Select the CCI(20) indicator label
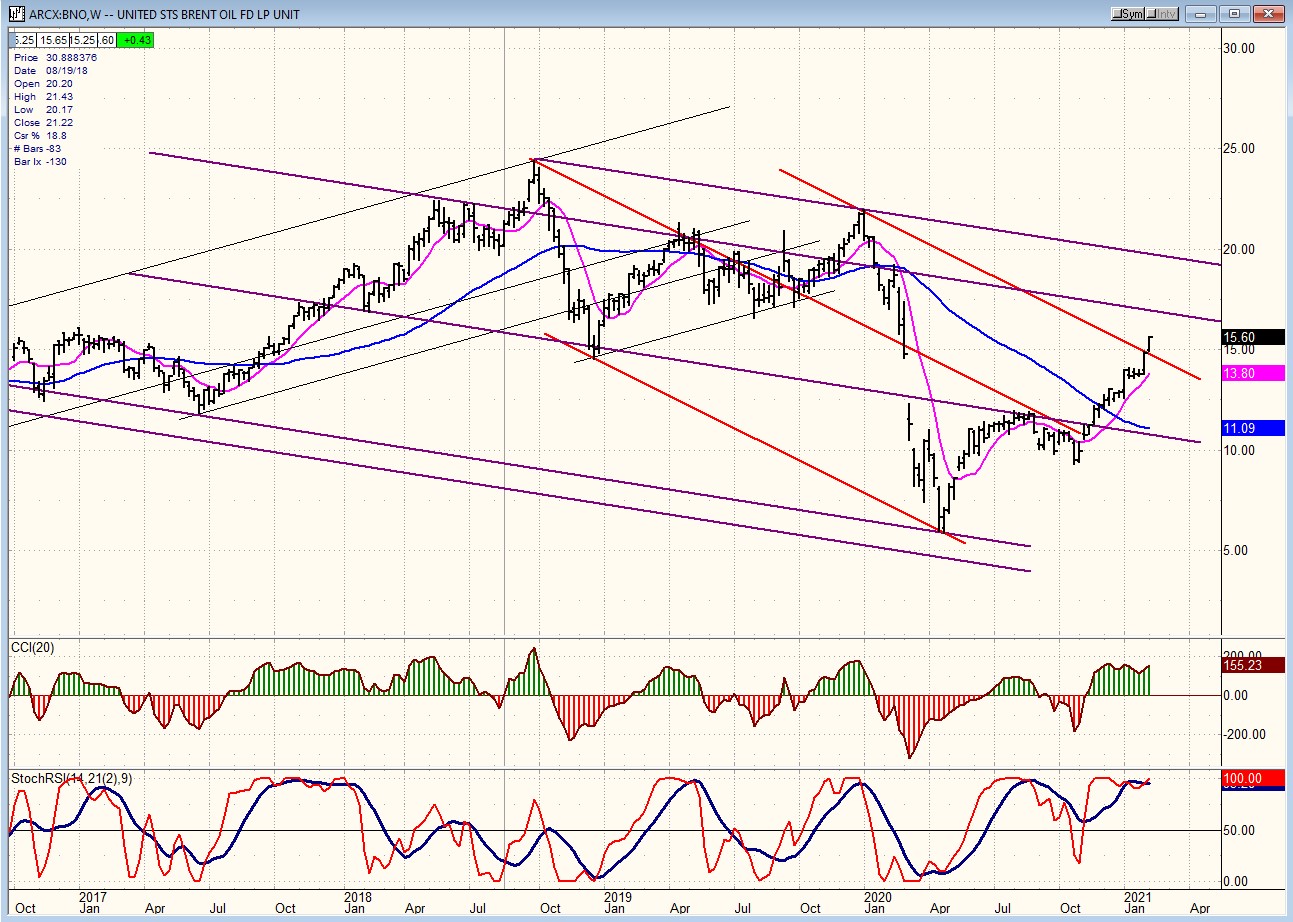The image size is (1293, 922). point(32,647)
